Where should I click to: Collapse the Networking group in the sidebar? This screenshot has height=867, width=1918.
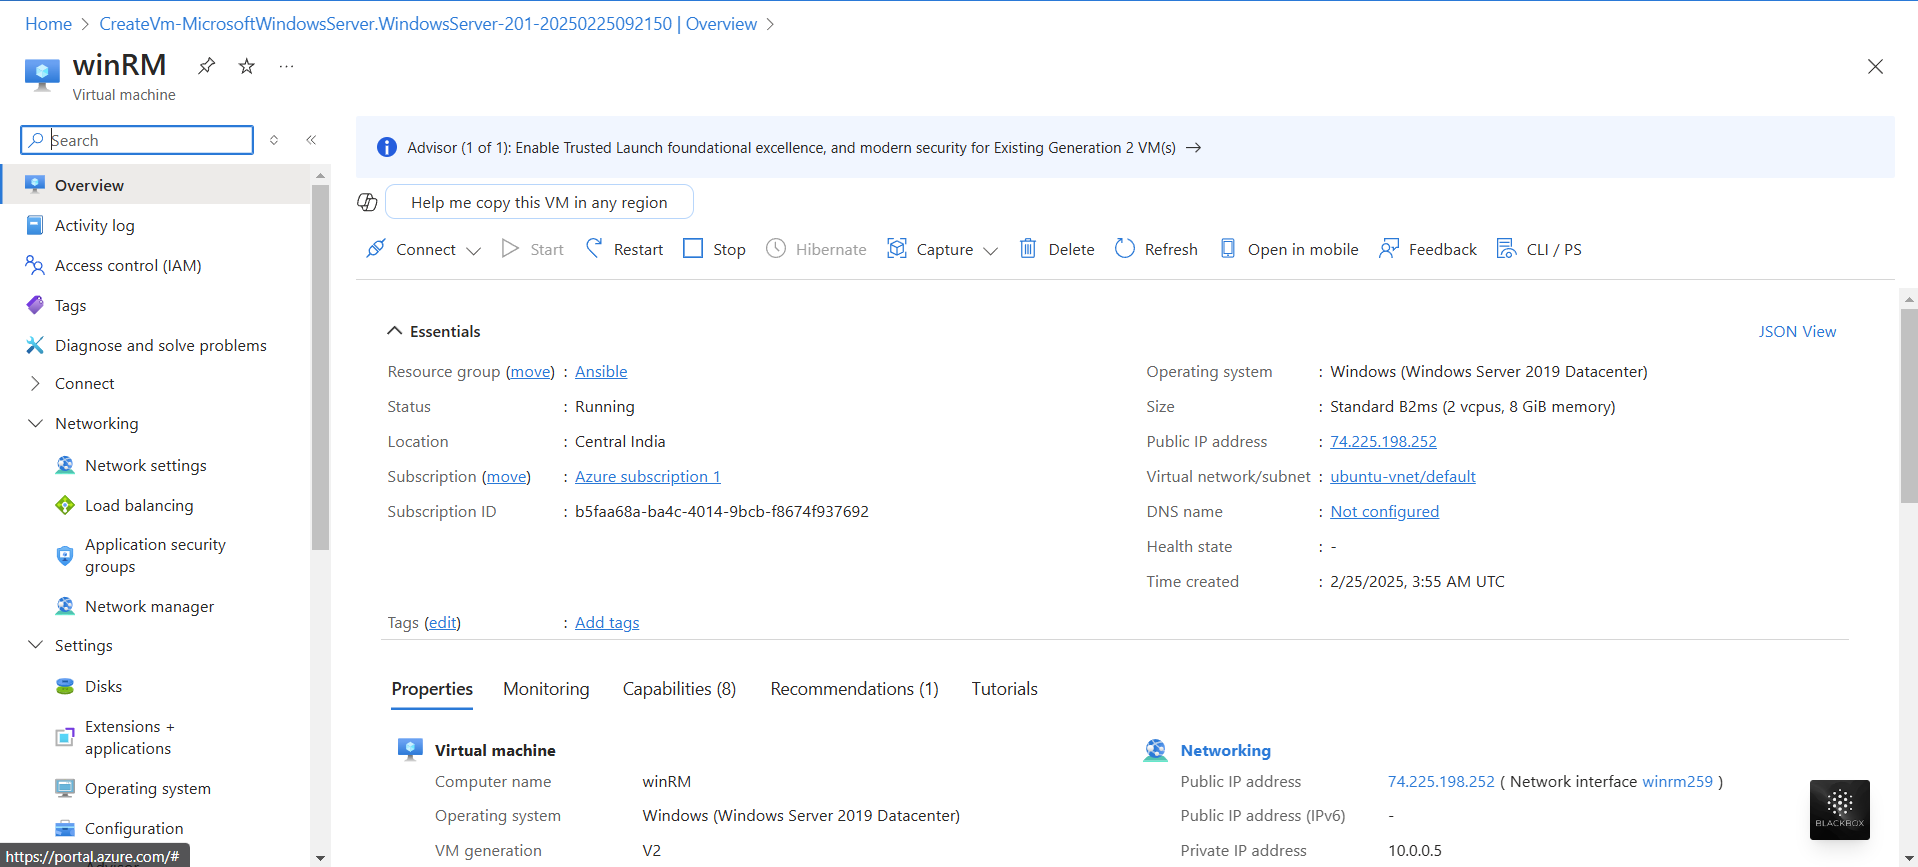[35, 423]
